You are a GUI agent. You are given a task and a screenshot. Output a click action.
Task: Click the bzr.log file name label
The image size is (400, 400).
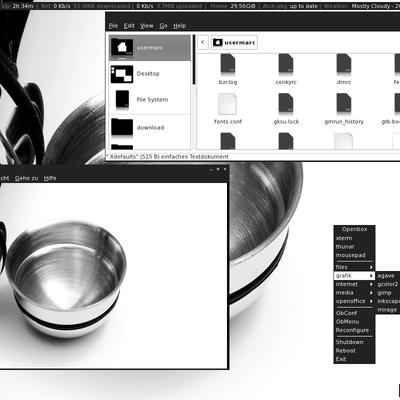[x=228, y=82]
